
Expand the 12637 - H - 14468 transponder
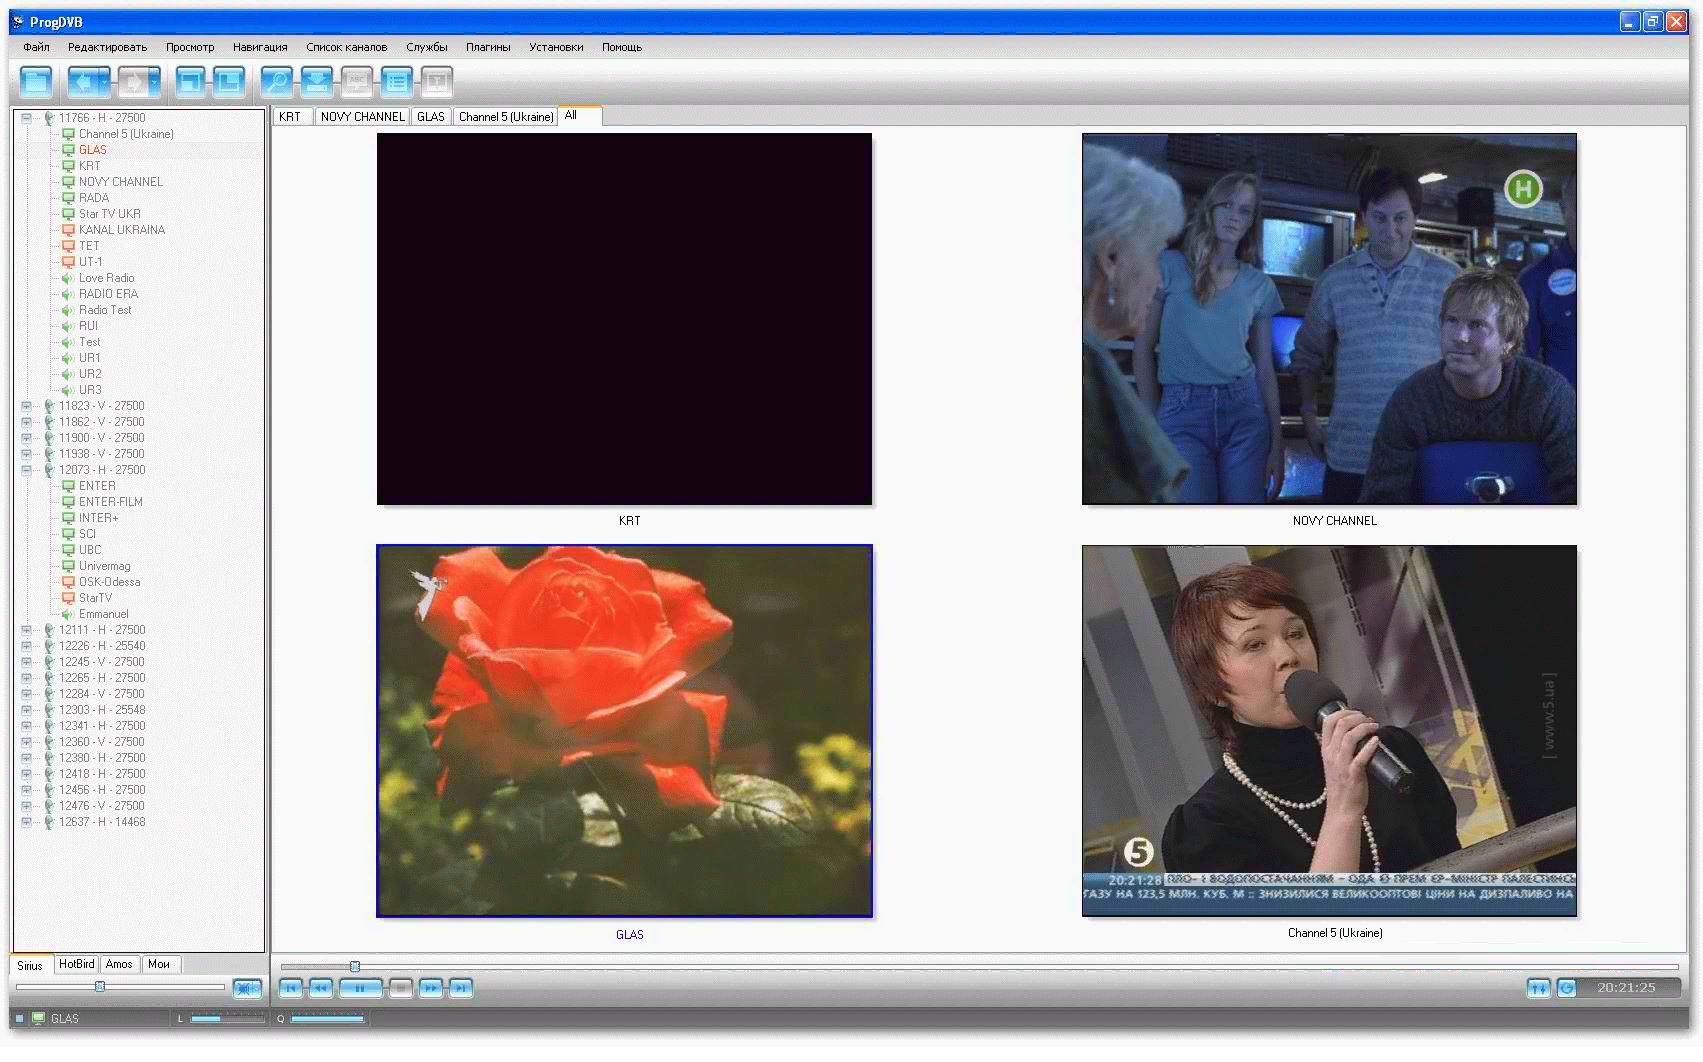click(26, 822)
